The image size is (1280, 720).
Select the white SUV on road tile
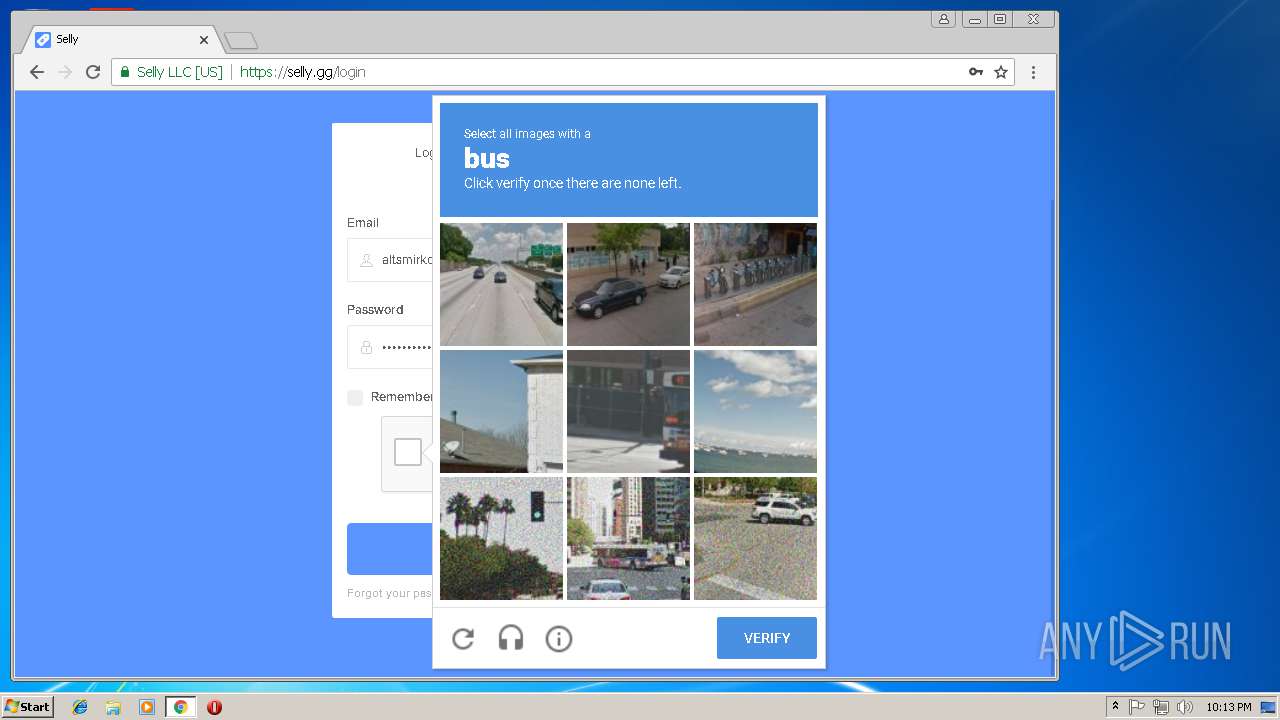[x=755, y=538]
